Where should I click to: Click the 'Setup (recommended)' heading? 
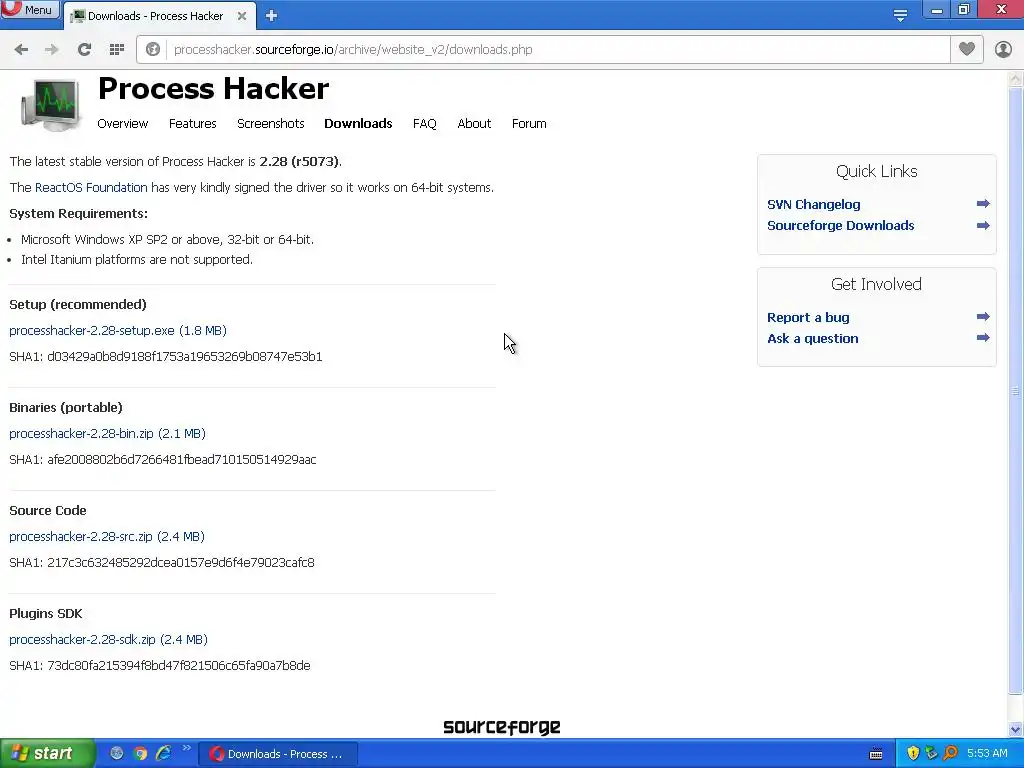[x=78, y=304]
